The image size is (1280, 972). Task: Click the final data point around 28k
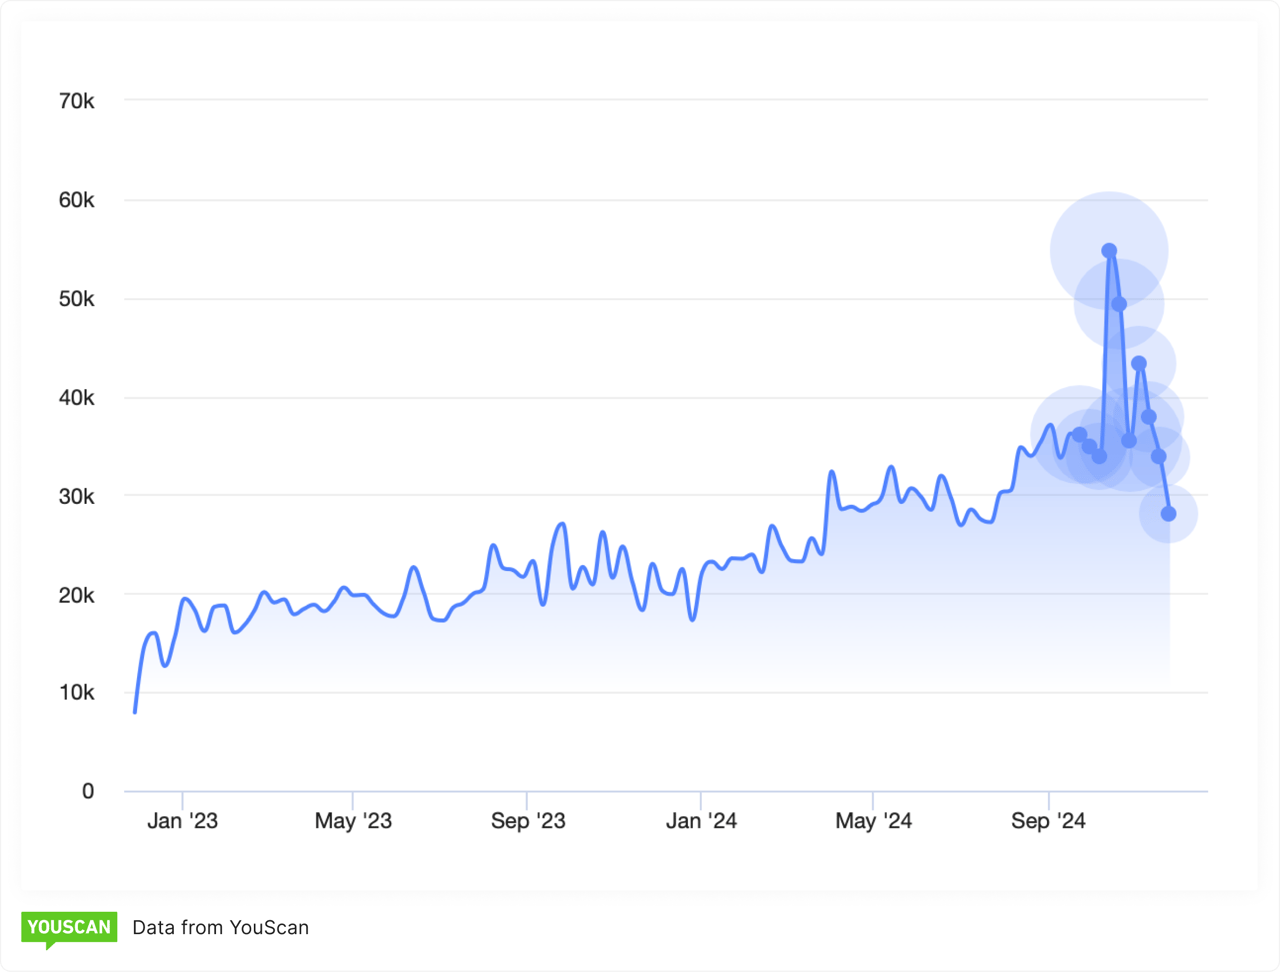click(x=1168, y=512)
